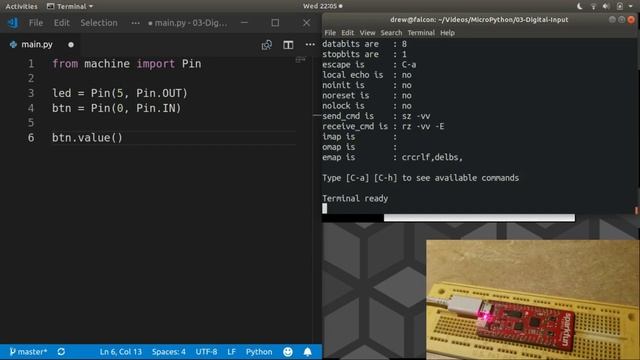Click line 6 btn.value() code
This screenshot has width=640, height=360.
(87, 138)
